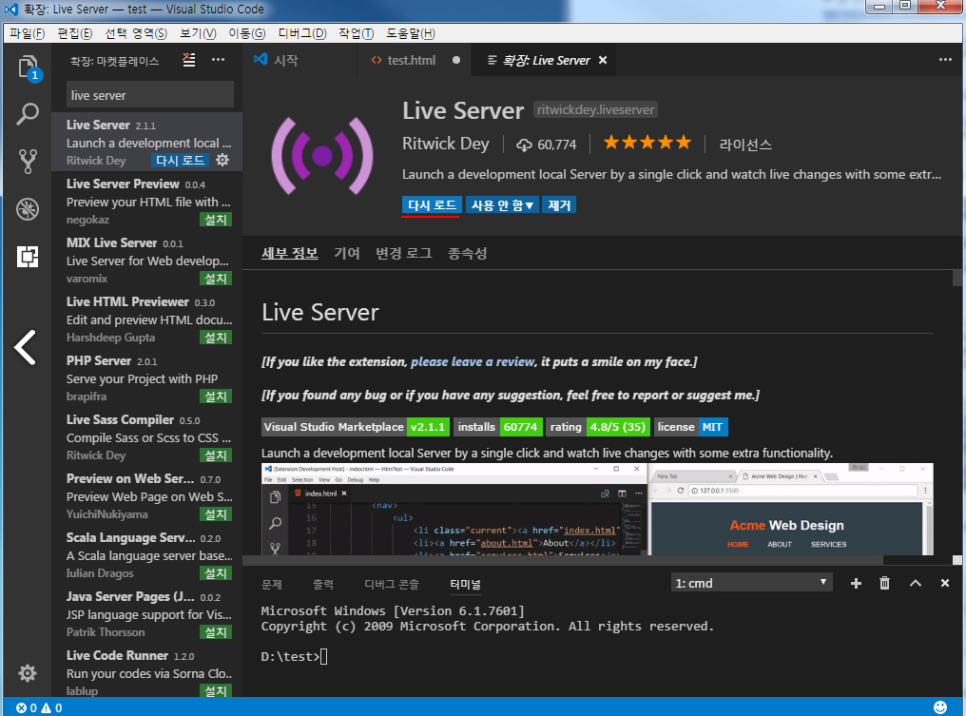This screenshot has height=716, width=966.
Task: Install Java Server Pages extension
Action: click(216, 632)
